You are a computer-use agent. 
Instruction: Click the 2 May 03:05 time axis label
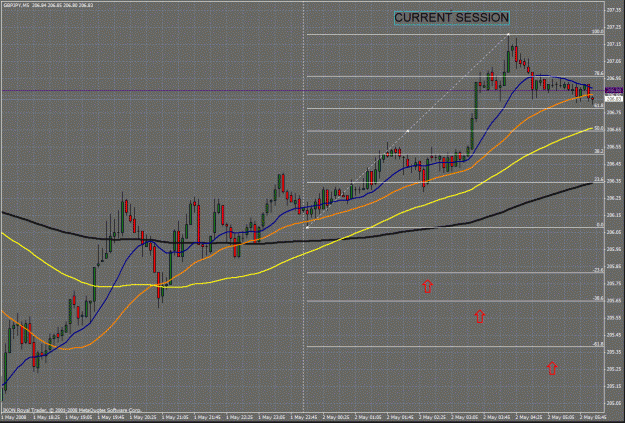[x=464, y=417]
